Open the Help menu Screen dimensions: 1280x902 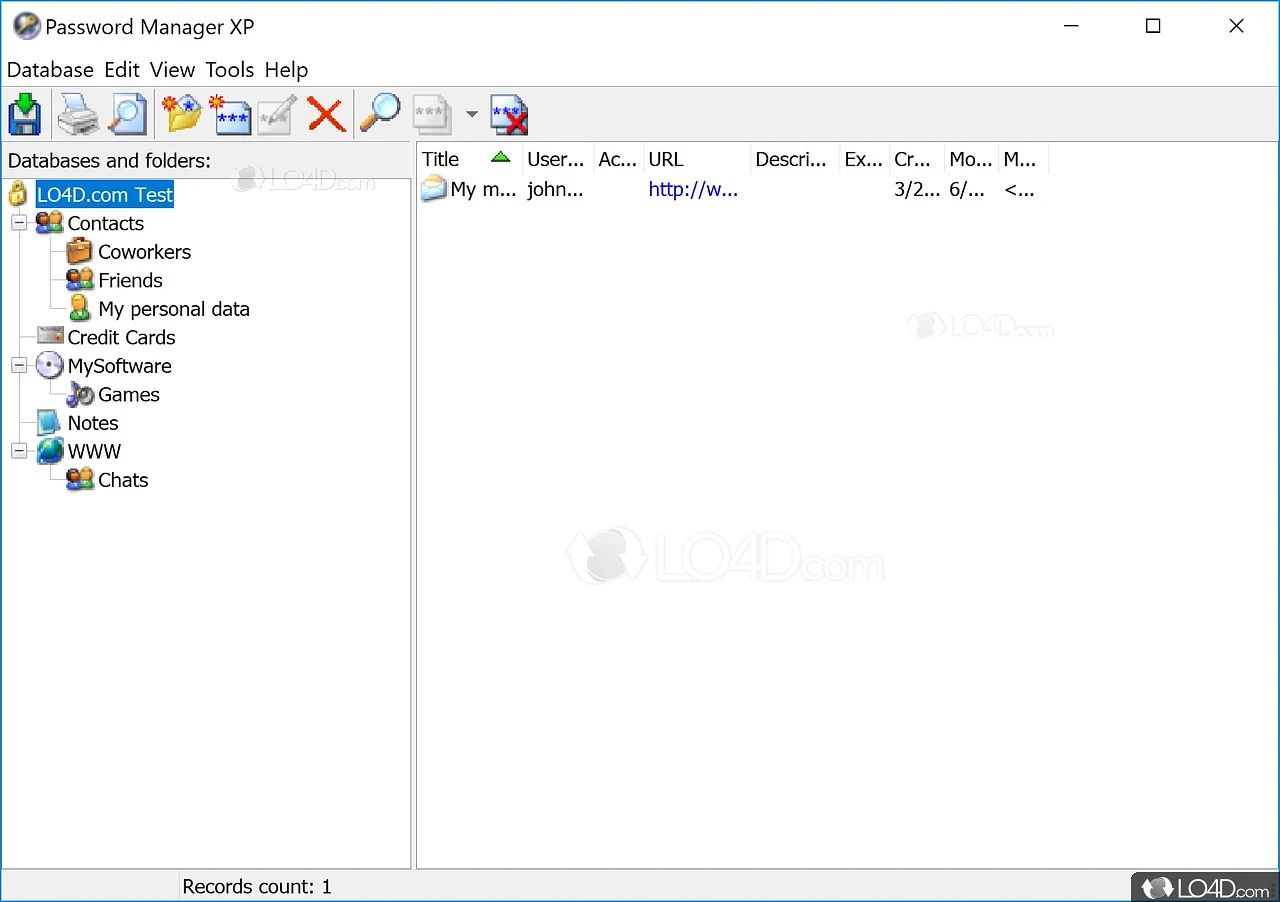[286, 70]
